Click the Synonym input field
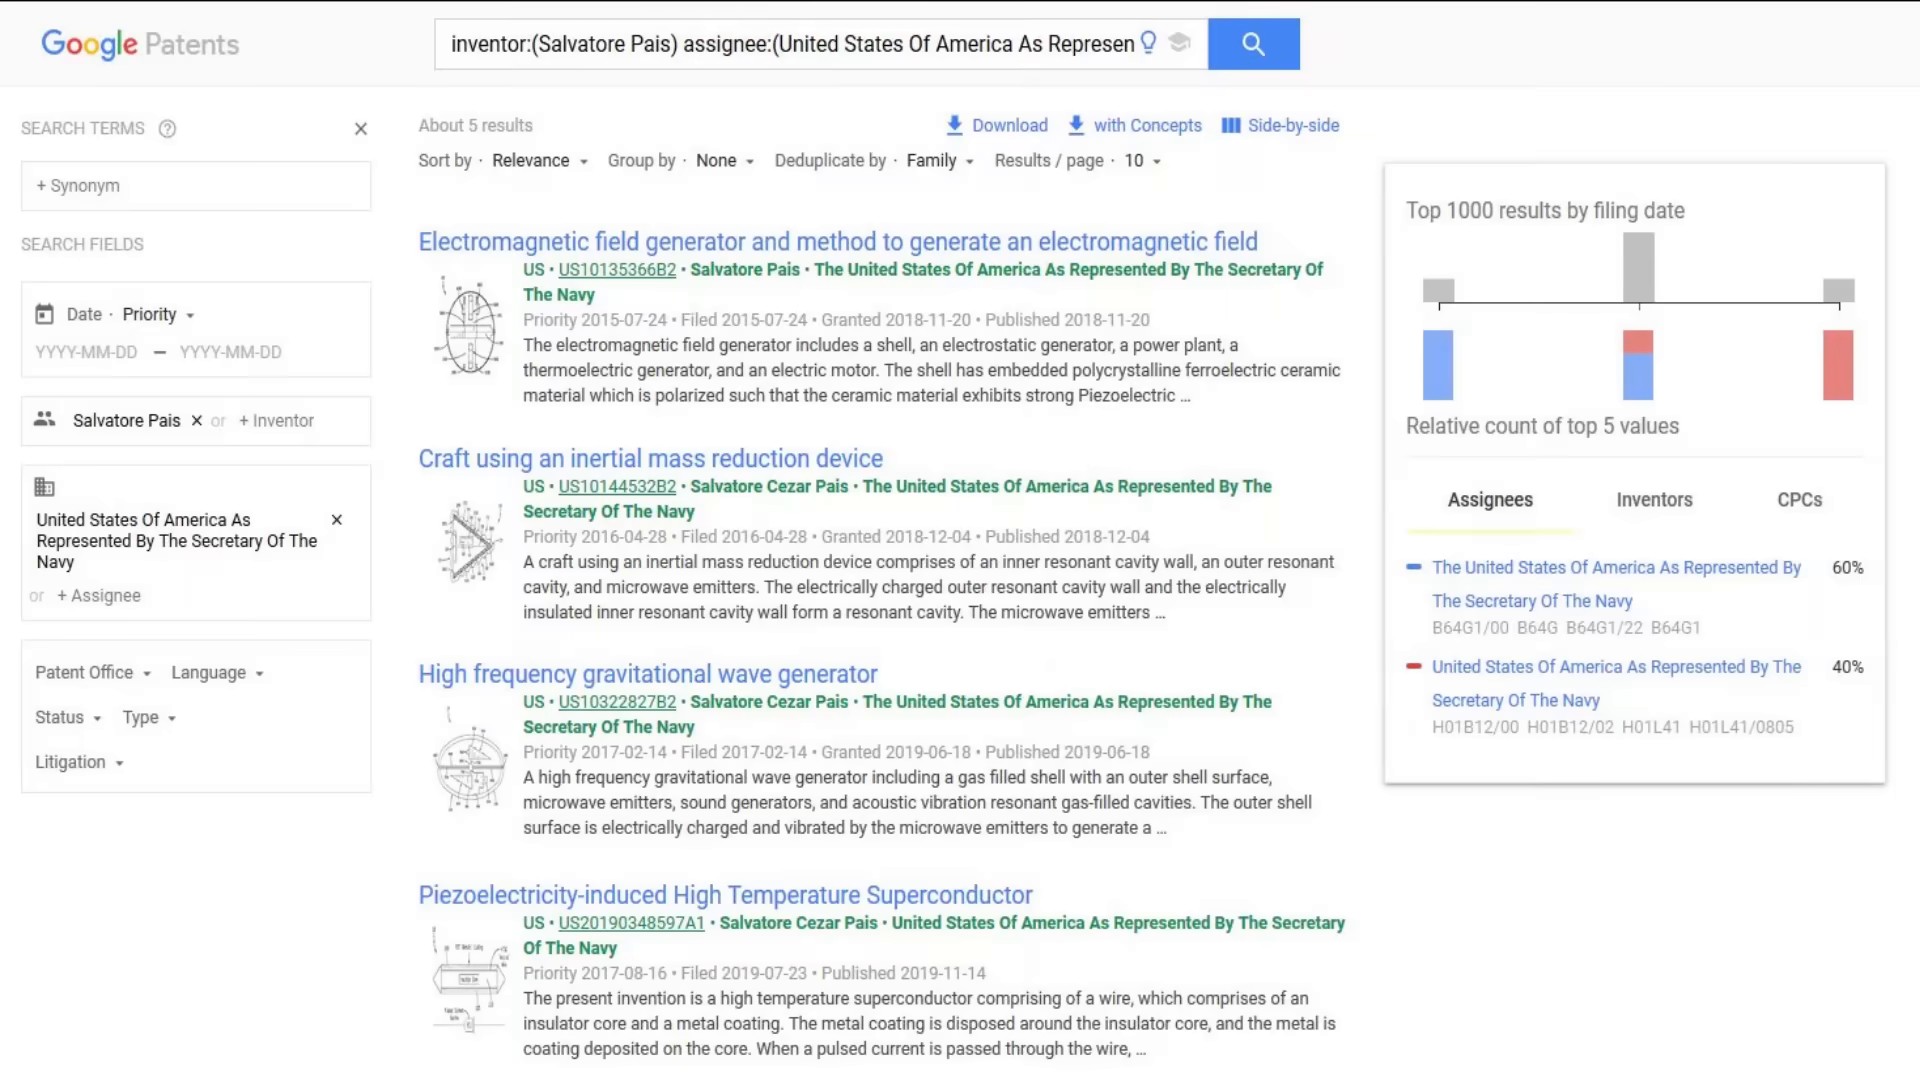The image size is (1920, 1080). click(x=196, y=186)
